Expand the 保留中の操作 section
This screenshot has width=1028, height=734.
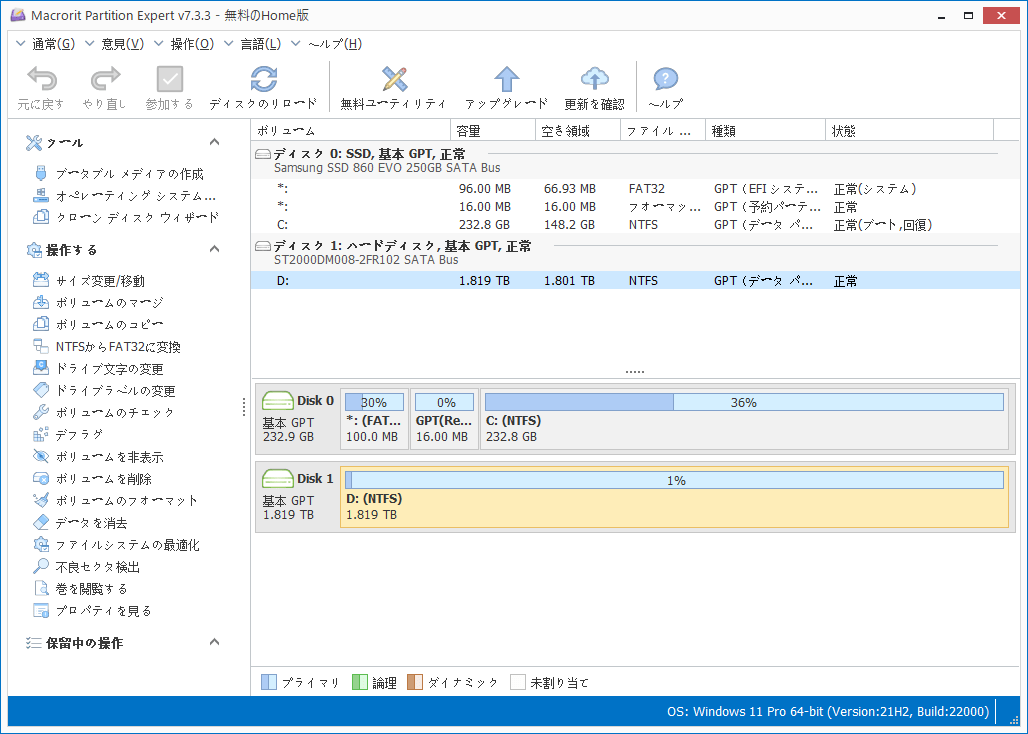coord(214,643)
